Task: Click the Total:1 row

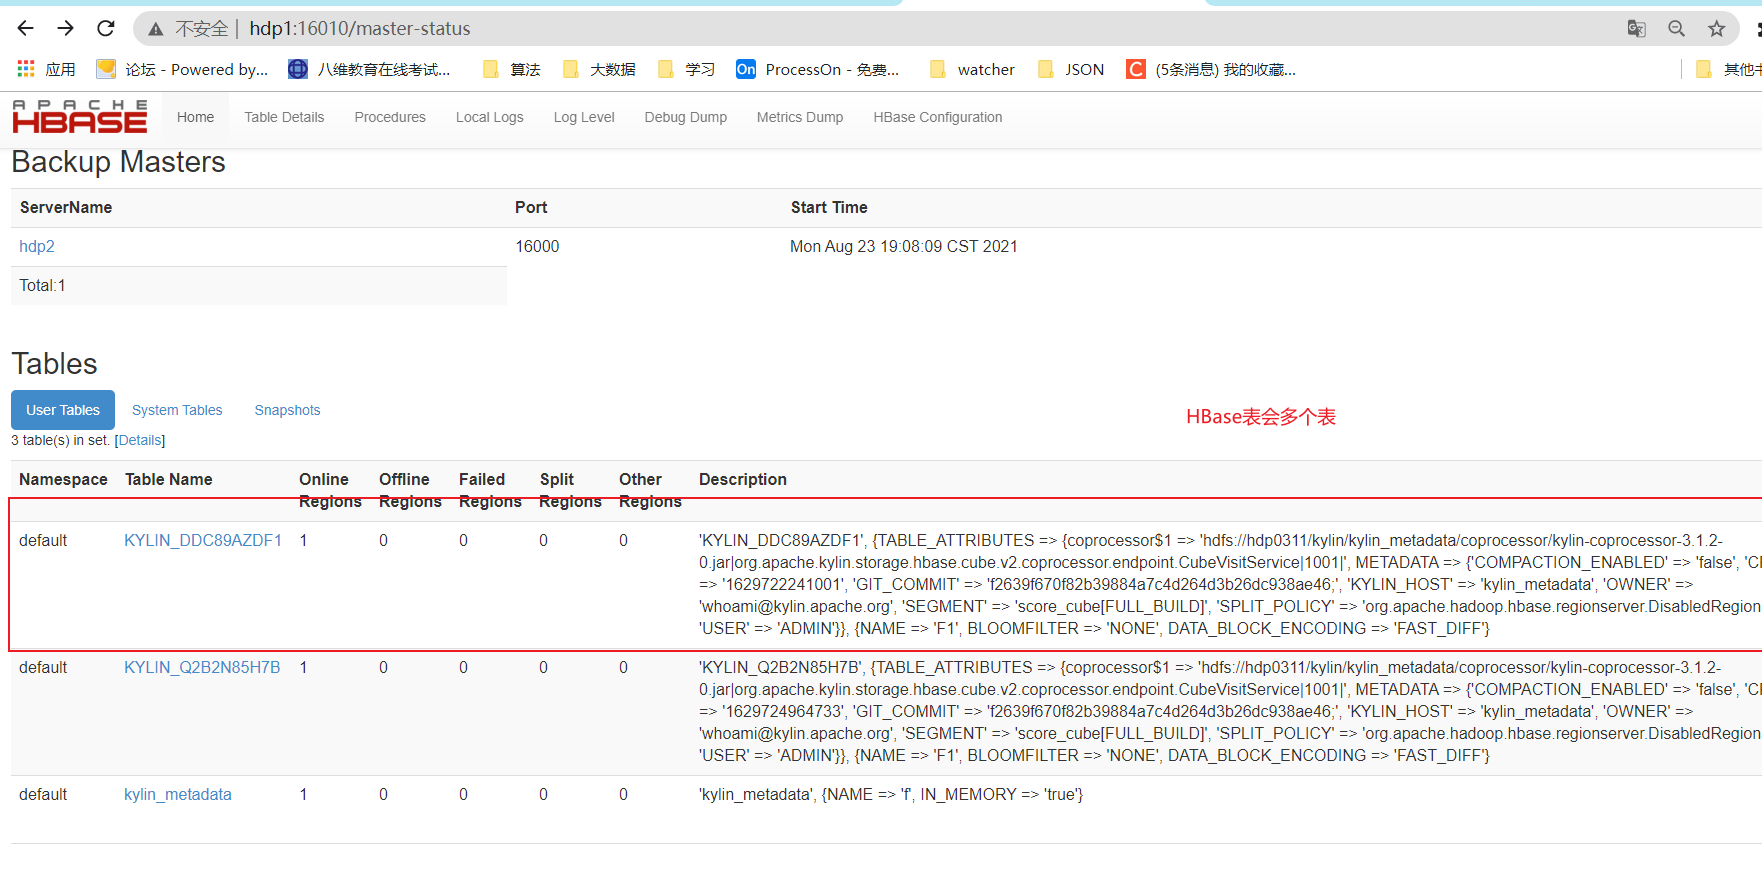Action: tap(259, 285)
